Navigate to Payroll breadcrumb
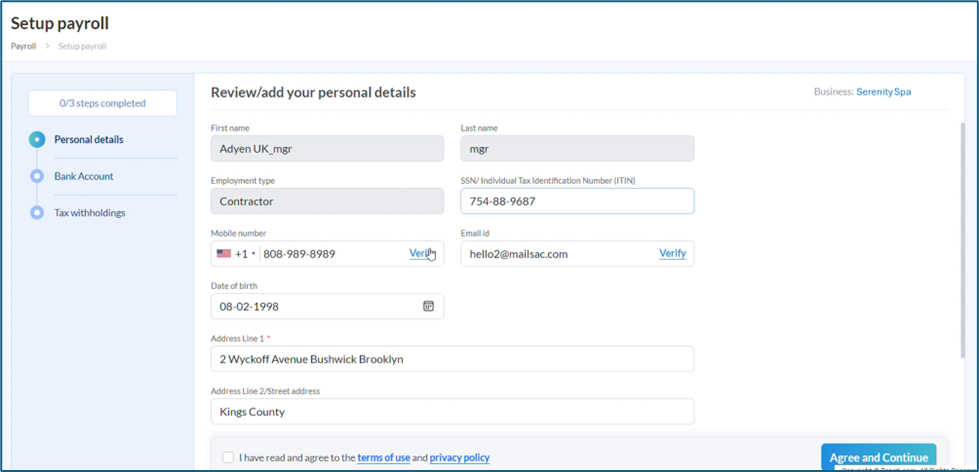The image size is (979, 472). click(23, 46)
